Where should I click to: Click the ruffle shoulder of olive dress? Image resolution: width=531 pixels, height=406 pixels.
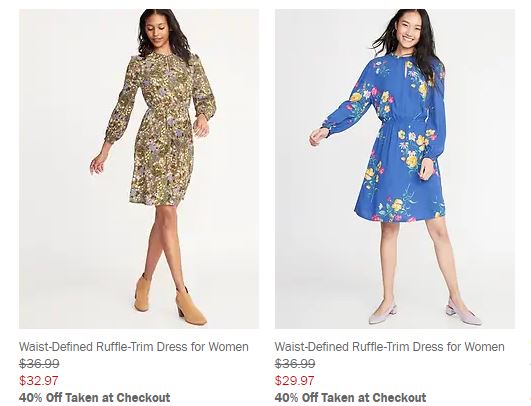point(136,60)
